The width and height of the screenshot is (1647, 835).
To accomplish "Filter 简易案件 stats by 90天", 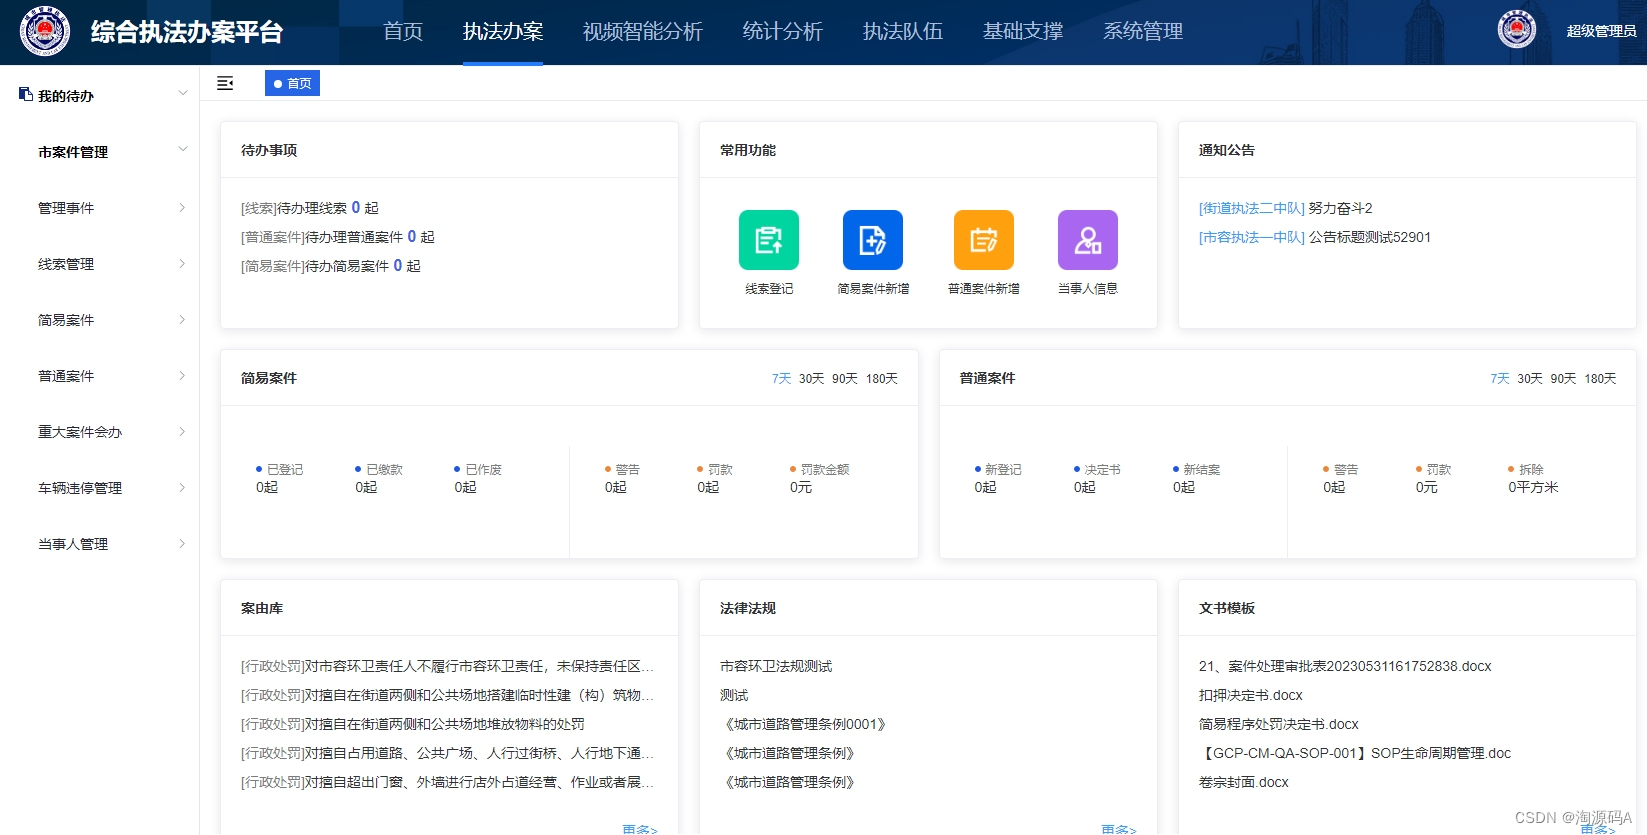I will coord(845,378).
